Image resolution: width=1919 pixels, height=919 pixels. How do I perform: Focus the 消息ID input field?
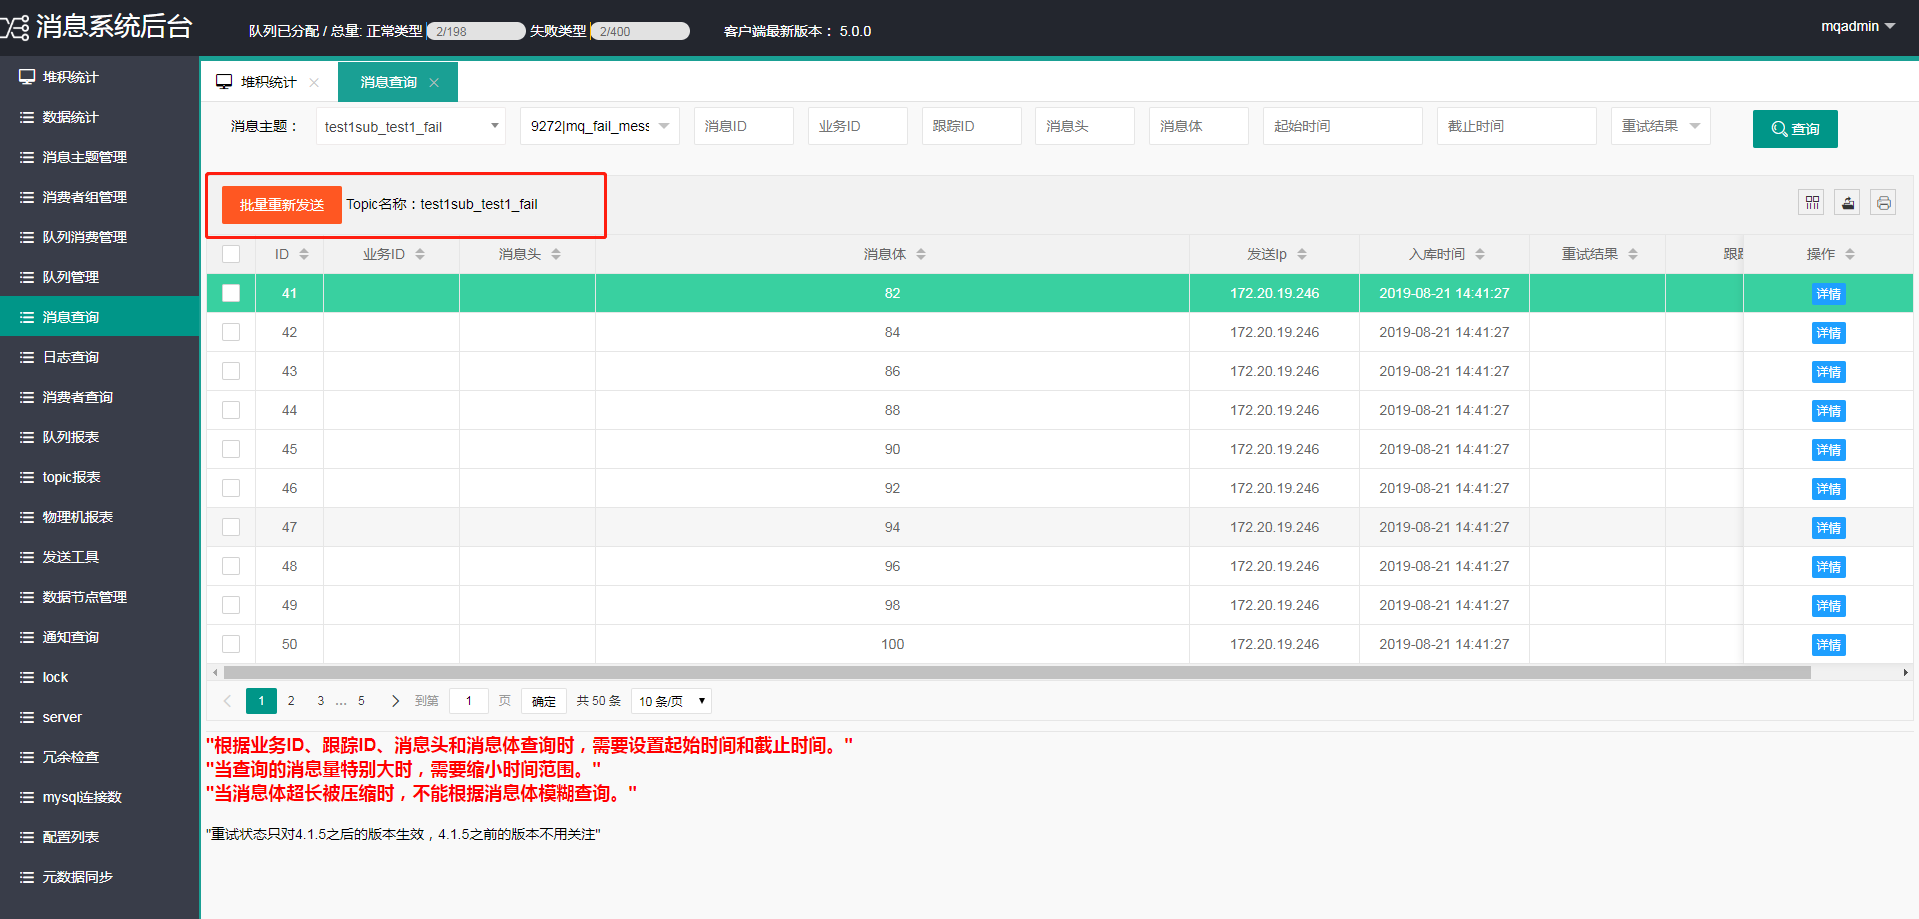pyautogui.click(x=744, y=126)
